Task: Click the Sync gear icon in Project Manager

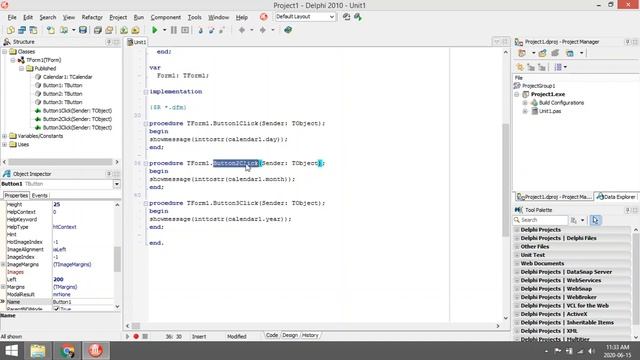Action: (x=520, y=67)
